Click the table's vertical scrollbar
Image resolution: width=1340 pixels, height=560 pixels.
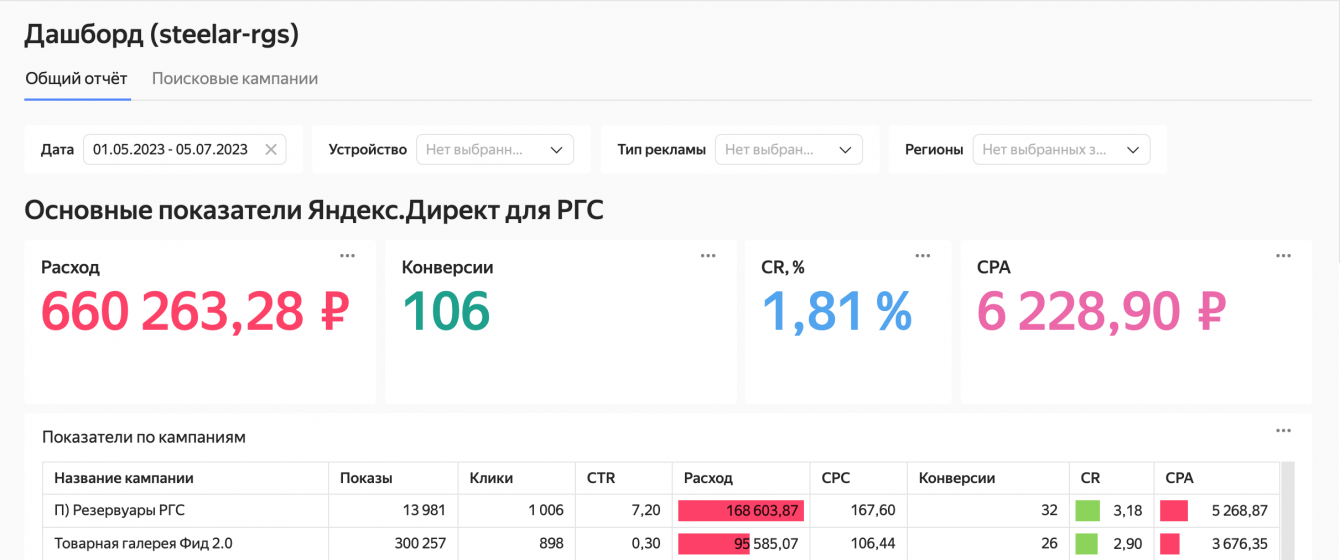pos(1288,511)
